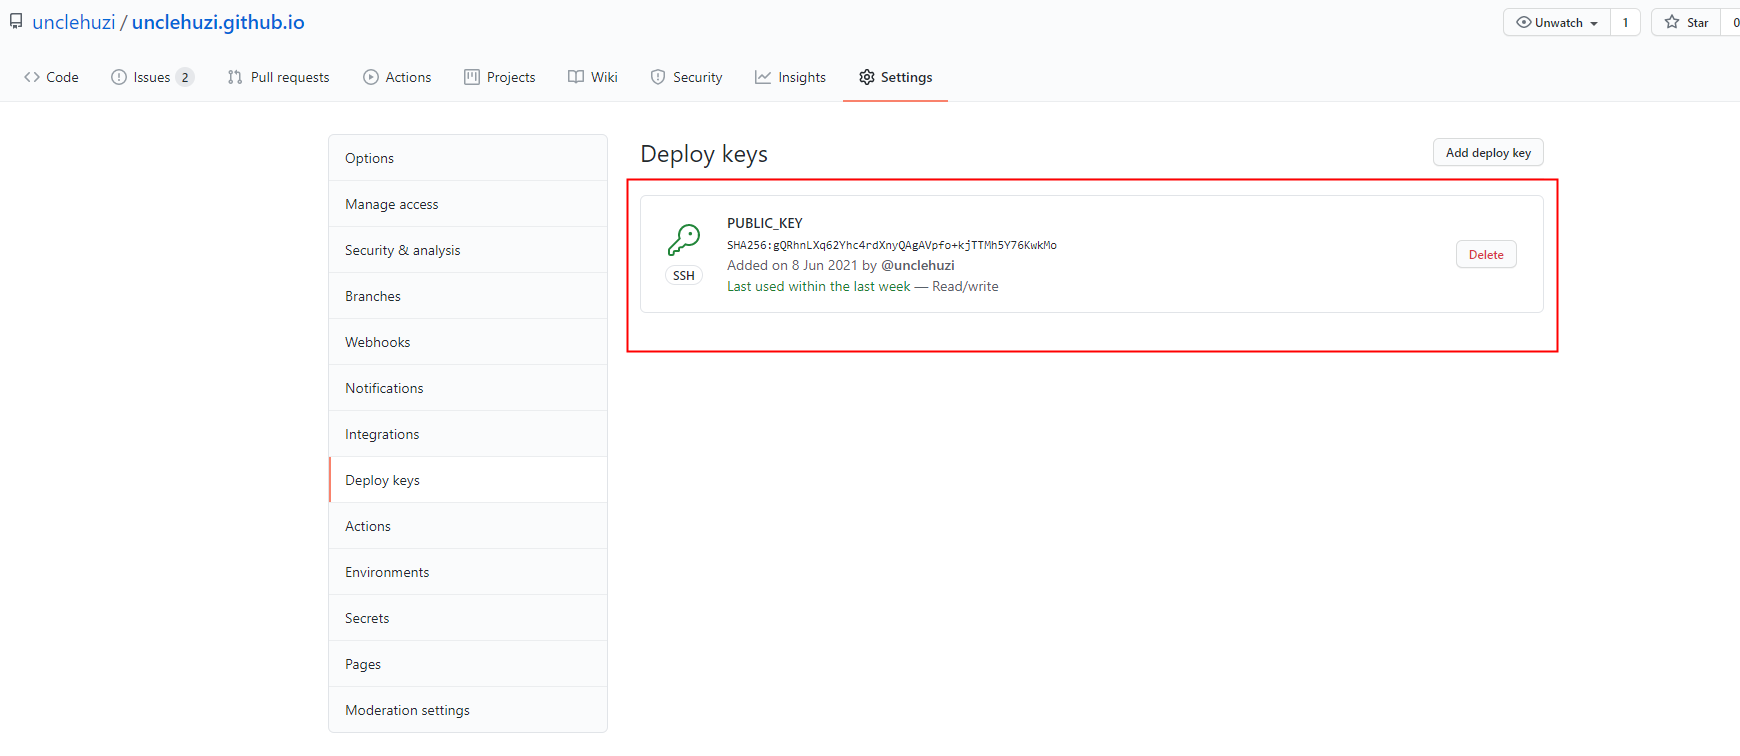The height and width of the screenshot is (756, 1740).
Task: Open the unclehuzi.github.io repository link
Action: pos(218,22)
